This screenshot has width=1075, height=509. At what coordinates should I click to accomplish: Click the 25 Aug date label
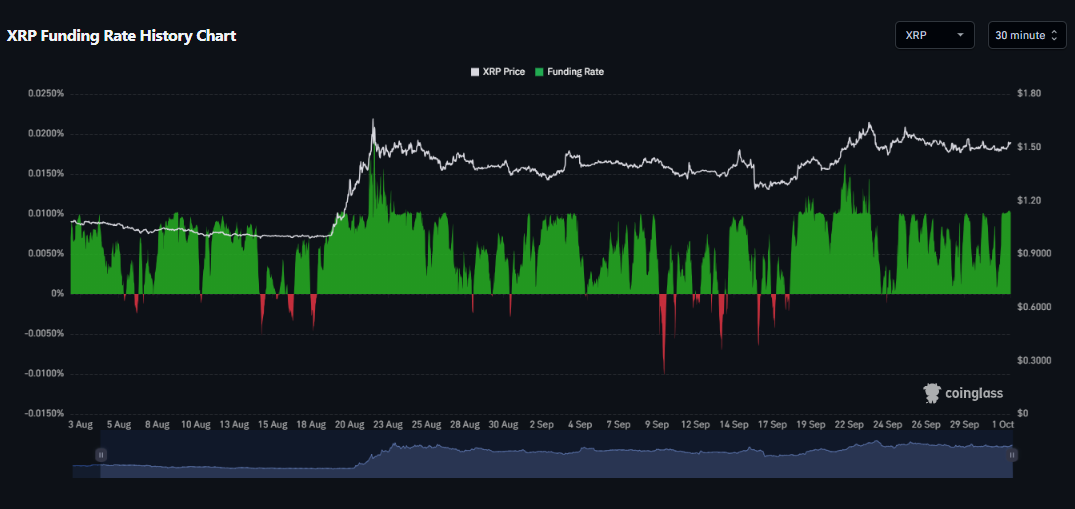(x=426, y=425)
